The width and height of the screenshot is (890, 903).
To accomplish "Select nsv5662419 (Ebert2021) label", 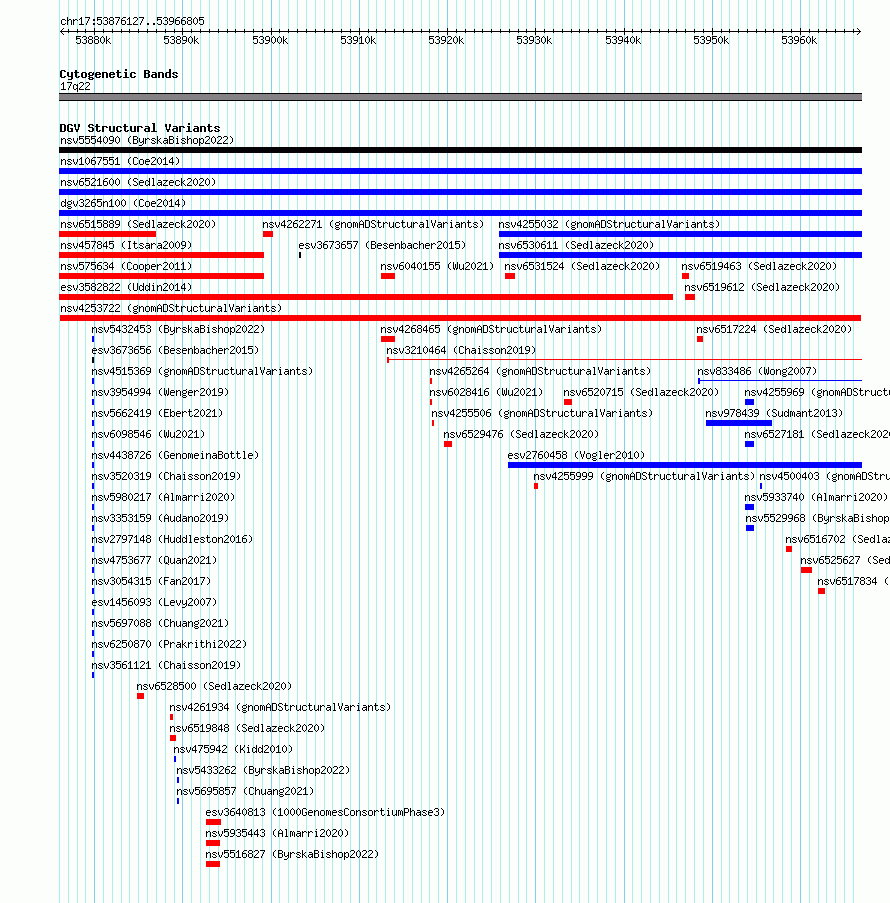I will coord(157,413).
